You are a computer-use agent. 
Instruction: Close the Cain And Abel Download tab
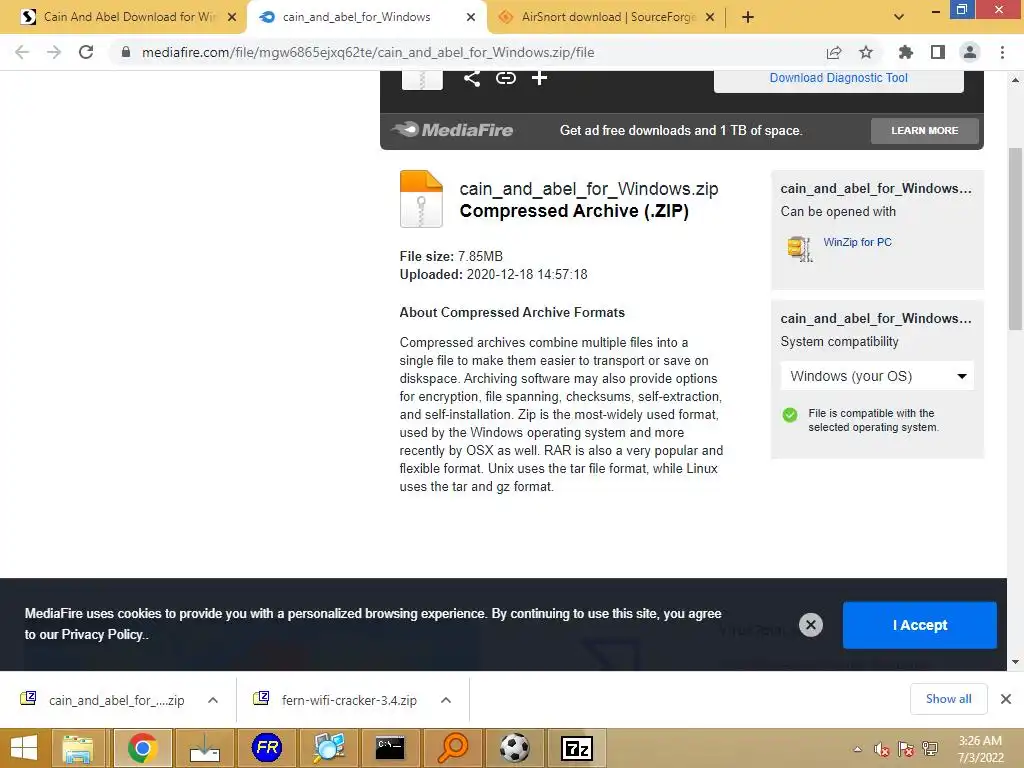coord(232,17)
